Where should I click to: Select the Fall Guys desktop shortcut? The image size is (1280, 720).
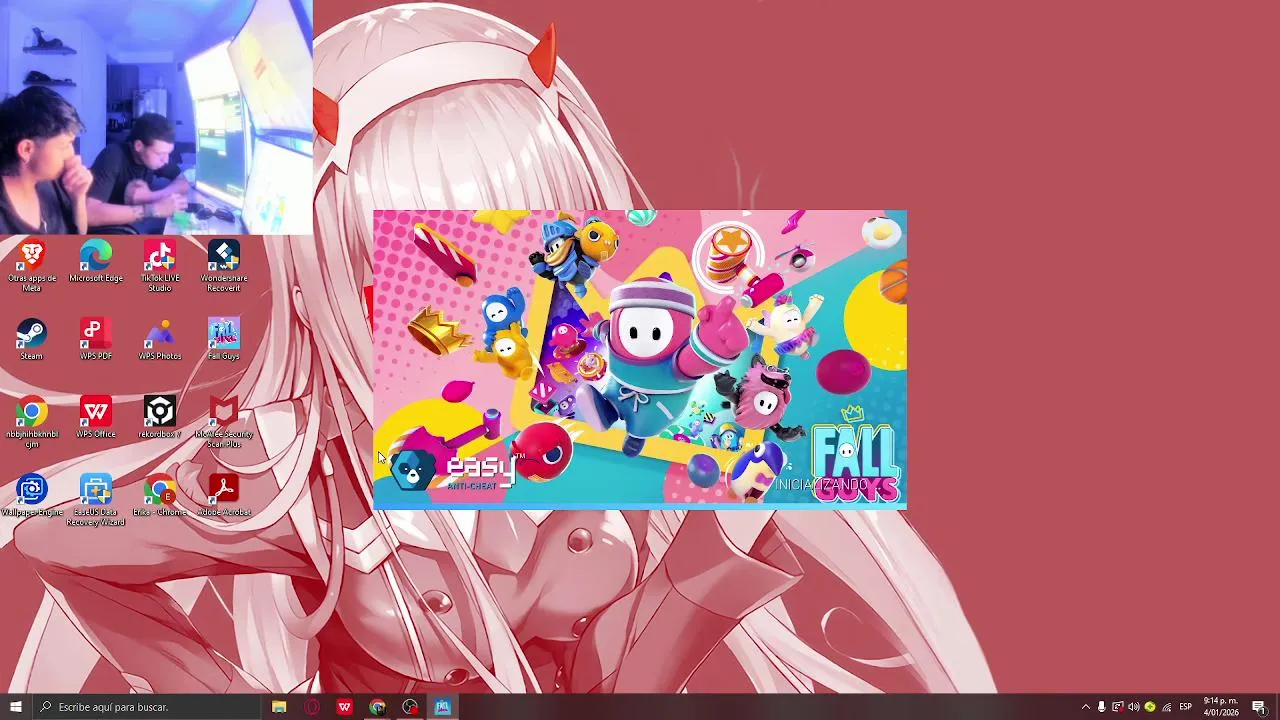click(224, 340)
